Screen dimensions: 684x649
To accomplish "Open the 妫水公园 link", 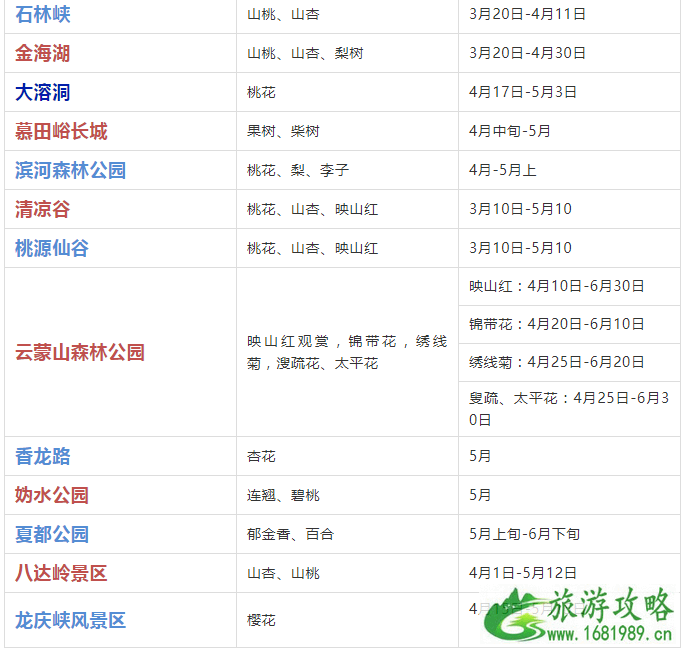I will [52, 495].
